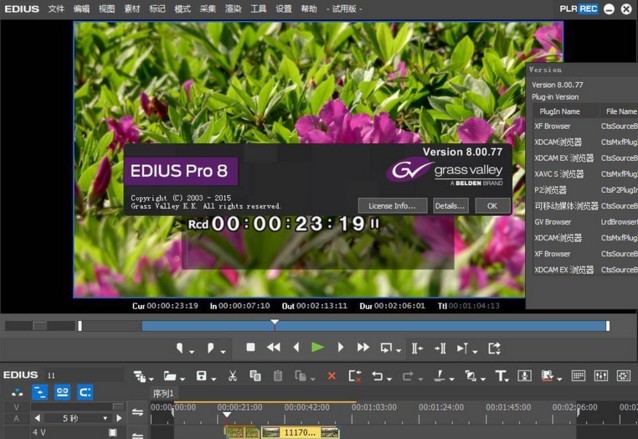Toggle Set Ripple mode blue button

coord(40,393)
